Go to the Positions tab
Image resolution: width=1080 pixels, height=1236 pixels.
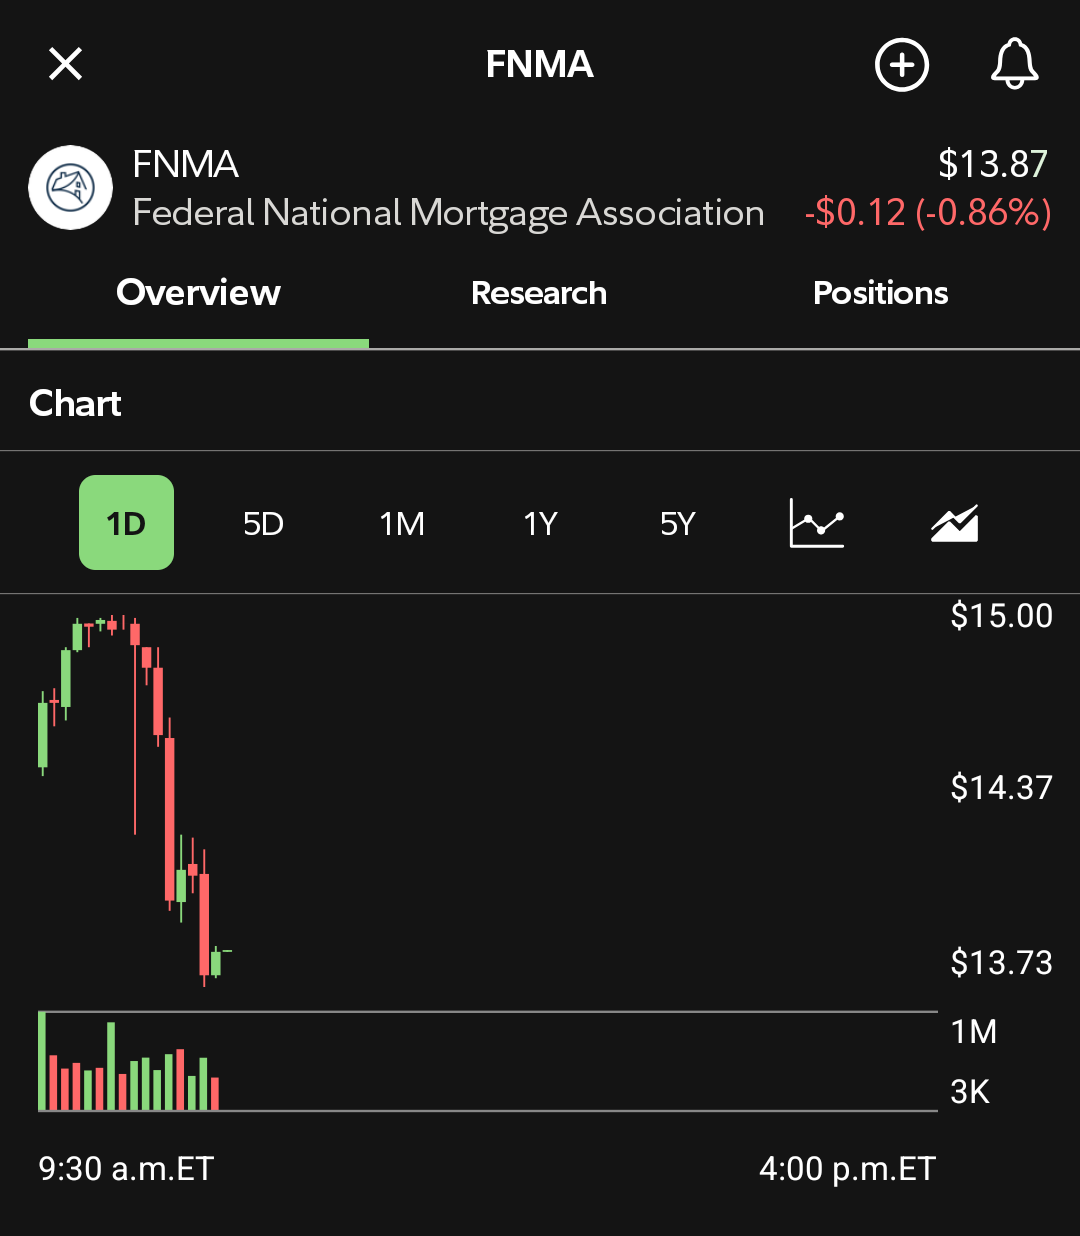point(880,293)
